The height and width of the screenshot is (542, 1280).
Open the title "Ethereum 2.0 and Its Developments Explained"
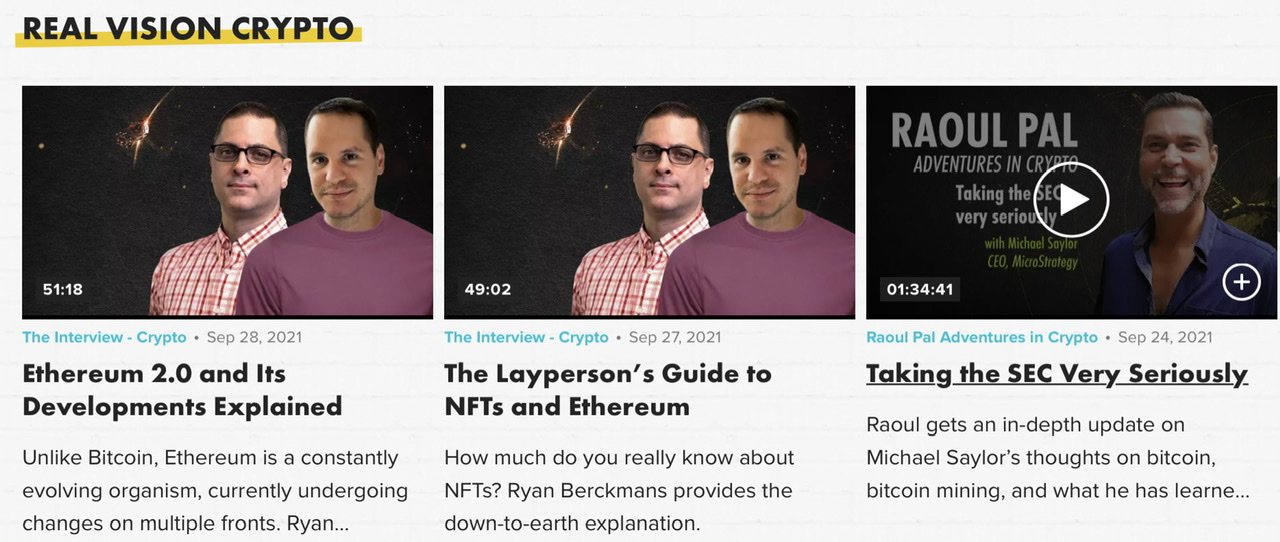tap(182, 390)
